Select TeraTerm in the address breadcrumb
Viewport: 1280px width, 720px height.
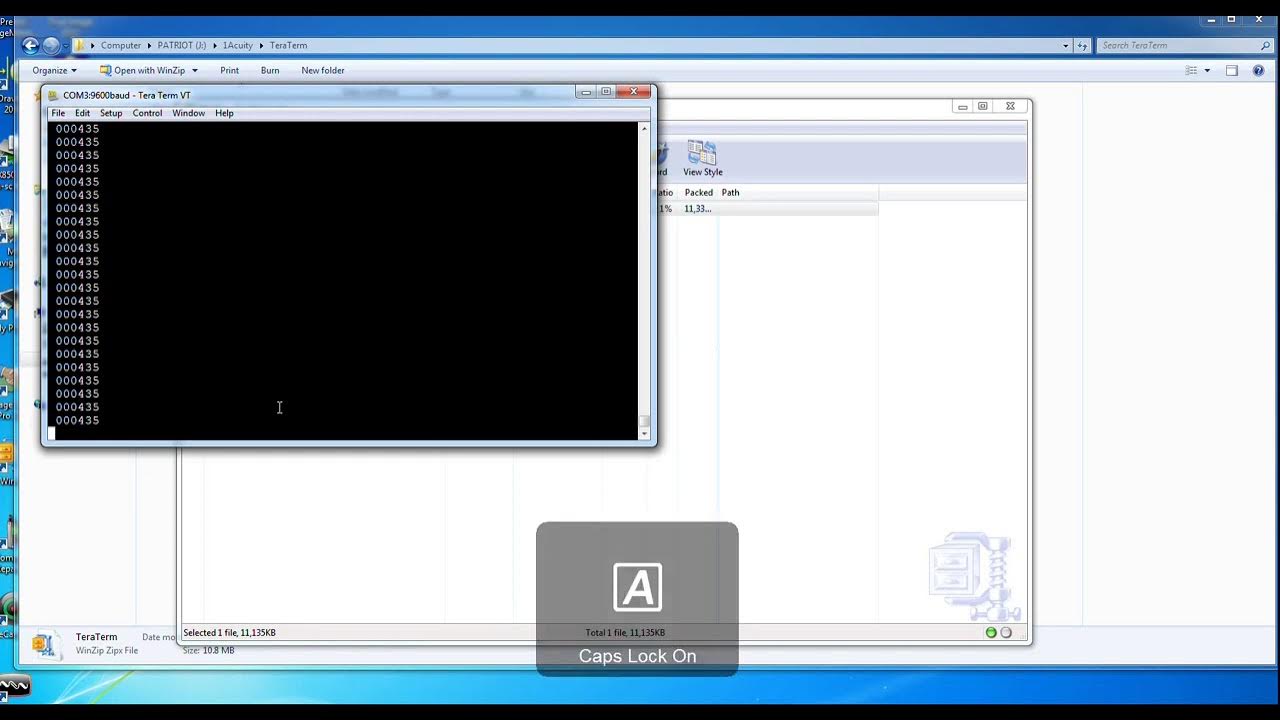click(x=288, y=45)
